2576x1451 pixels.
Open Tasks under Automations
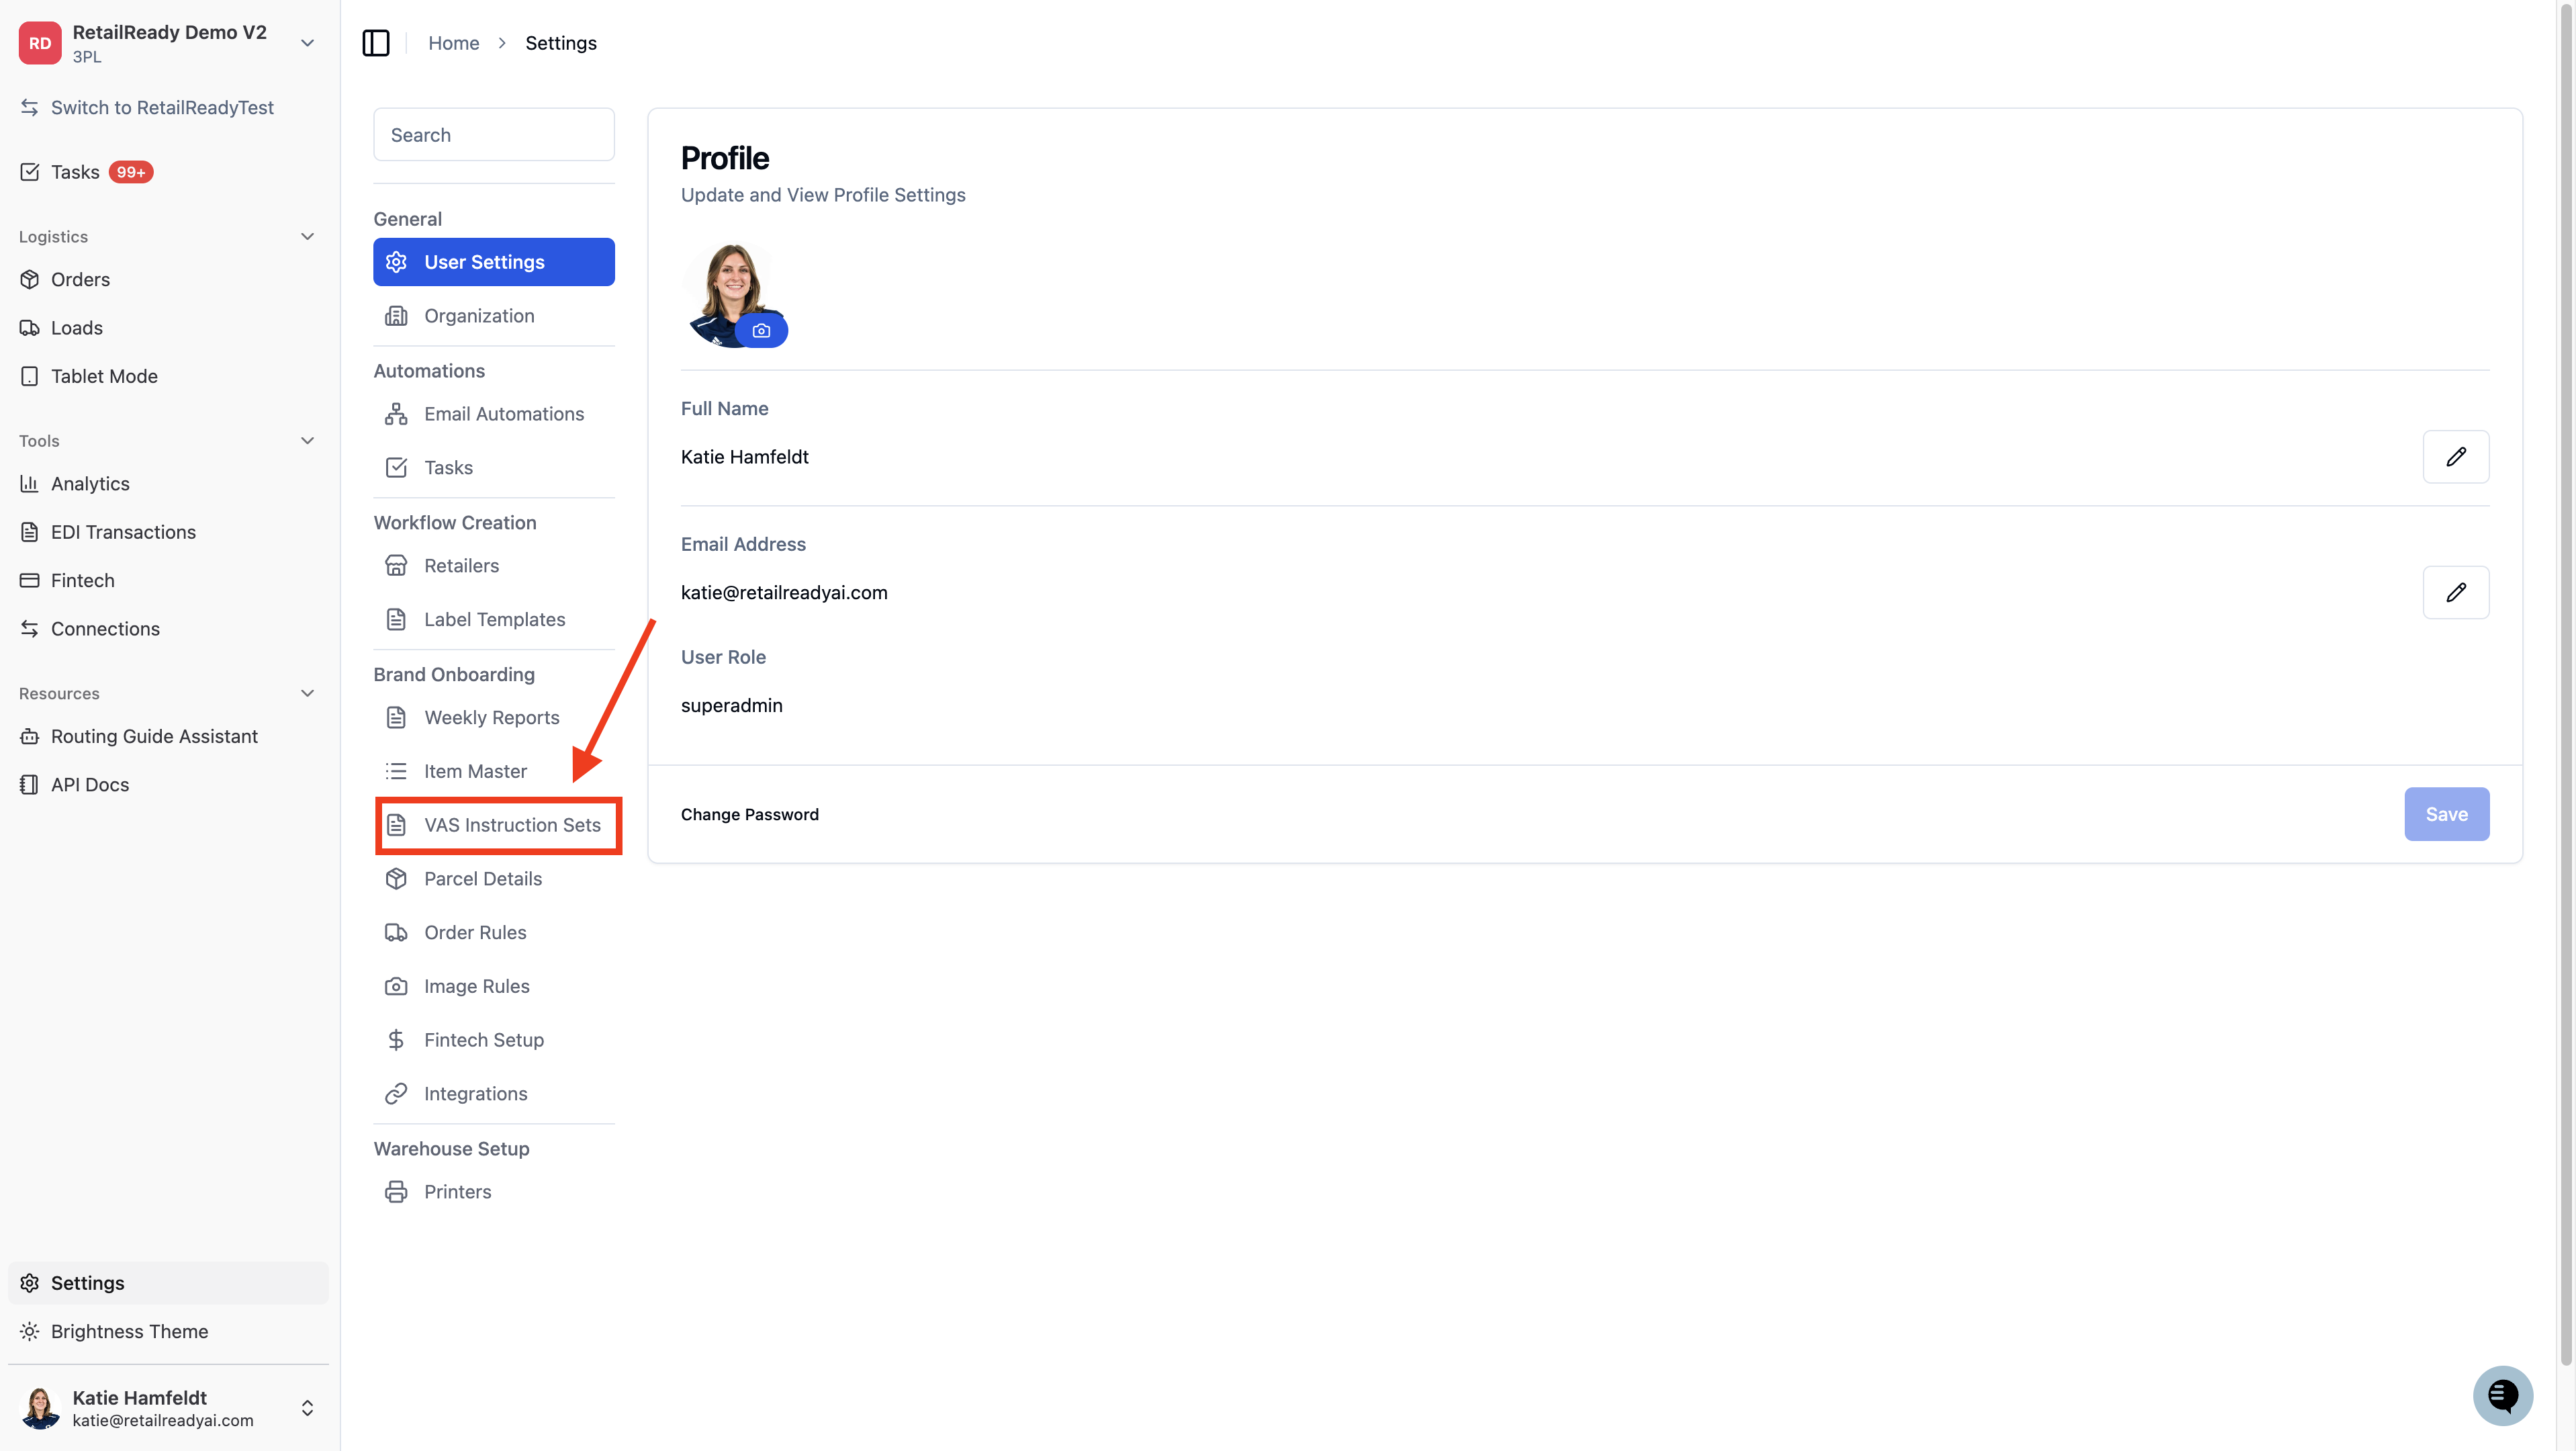494,468
